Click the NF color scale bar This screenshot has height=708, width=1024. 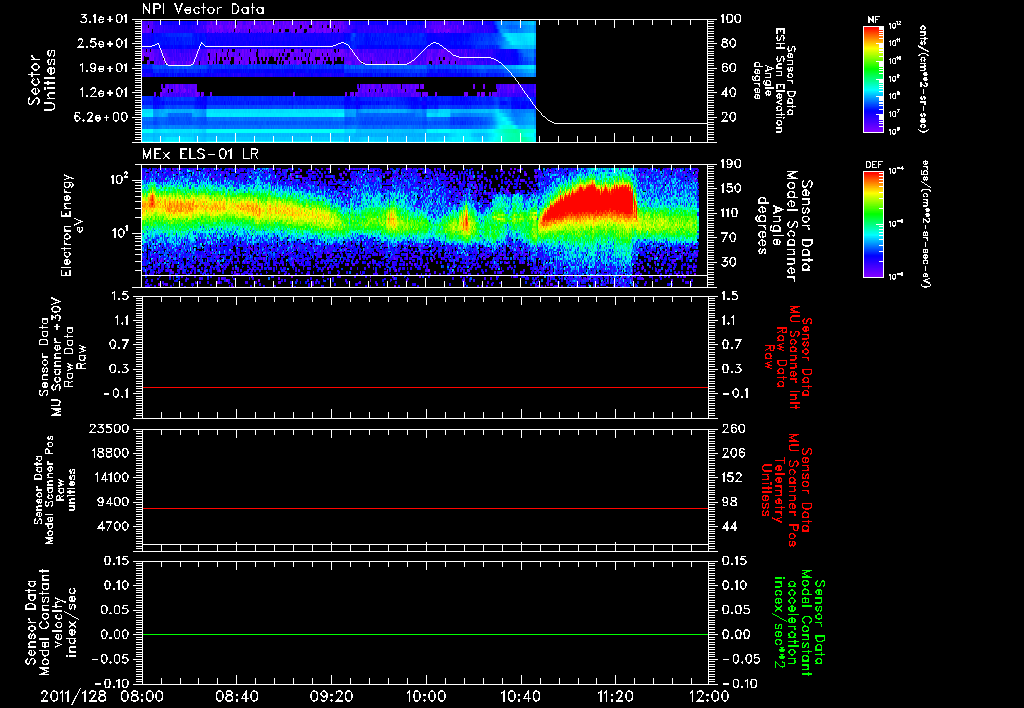coord(874,79)
